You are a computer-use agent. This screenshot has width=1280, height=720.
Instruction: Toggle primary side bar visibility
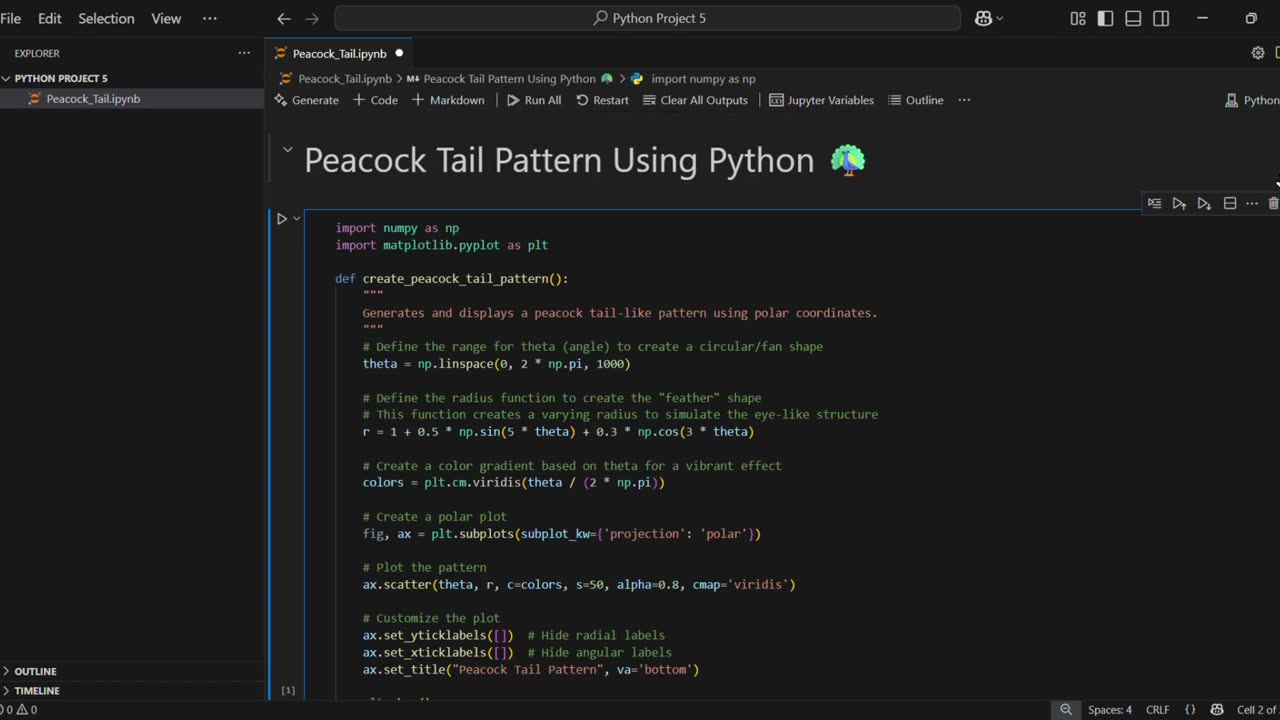point(1105,18)
